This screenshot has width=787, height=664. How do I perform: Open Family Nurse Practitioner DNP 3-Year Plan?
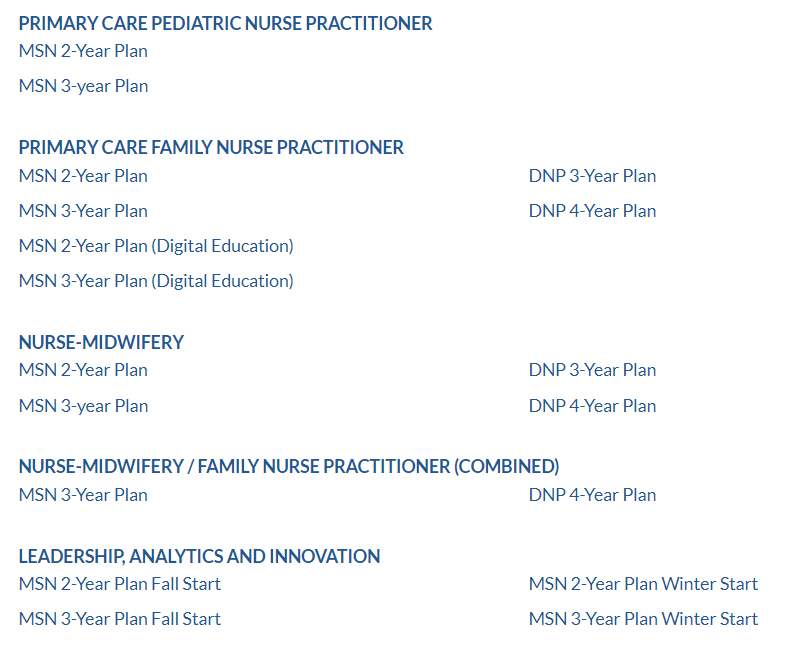(592, 176)
